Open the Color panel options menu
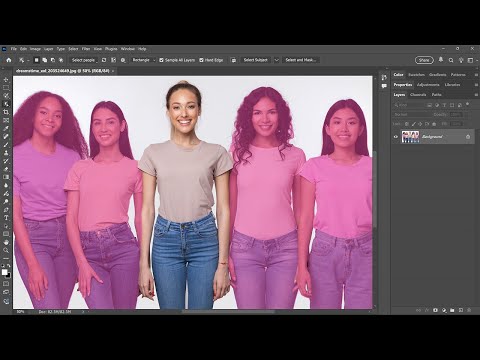 476,75
